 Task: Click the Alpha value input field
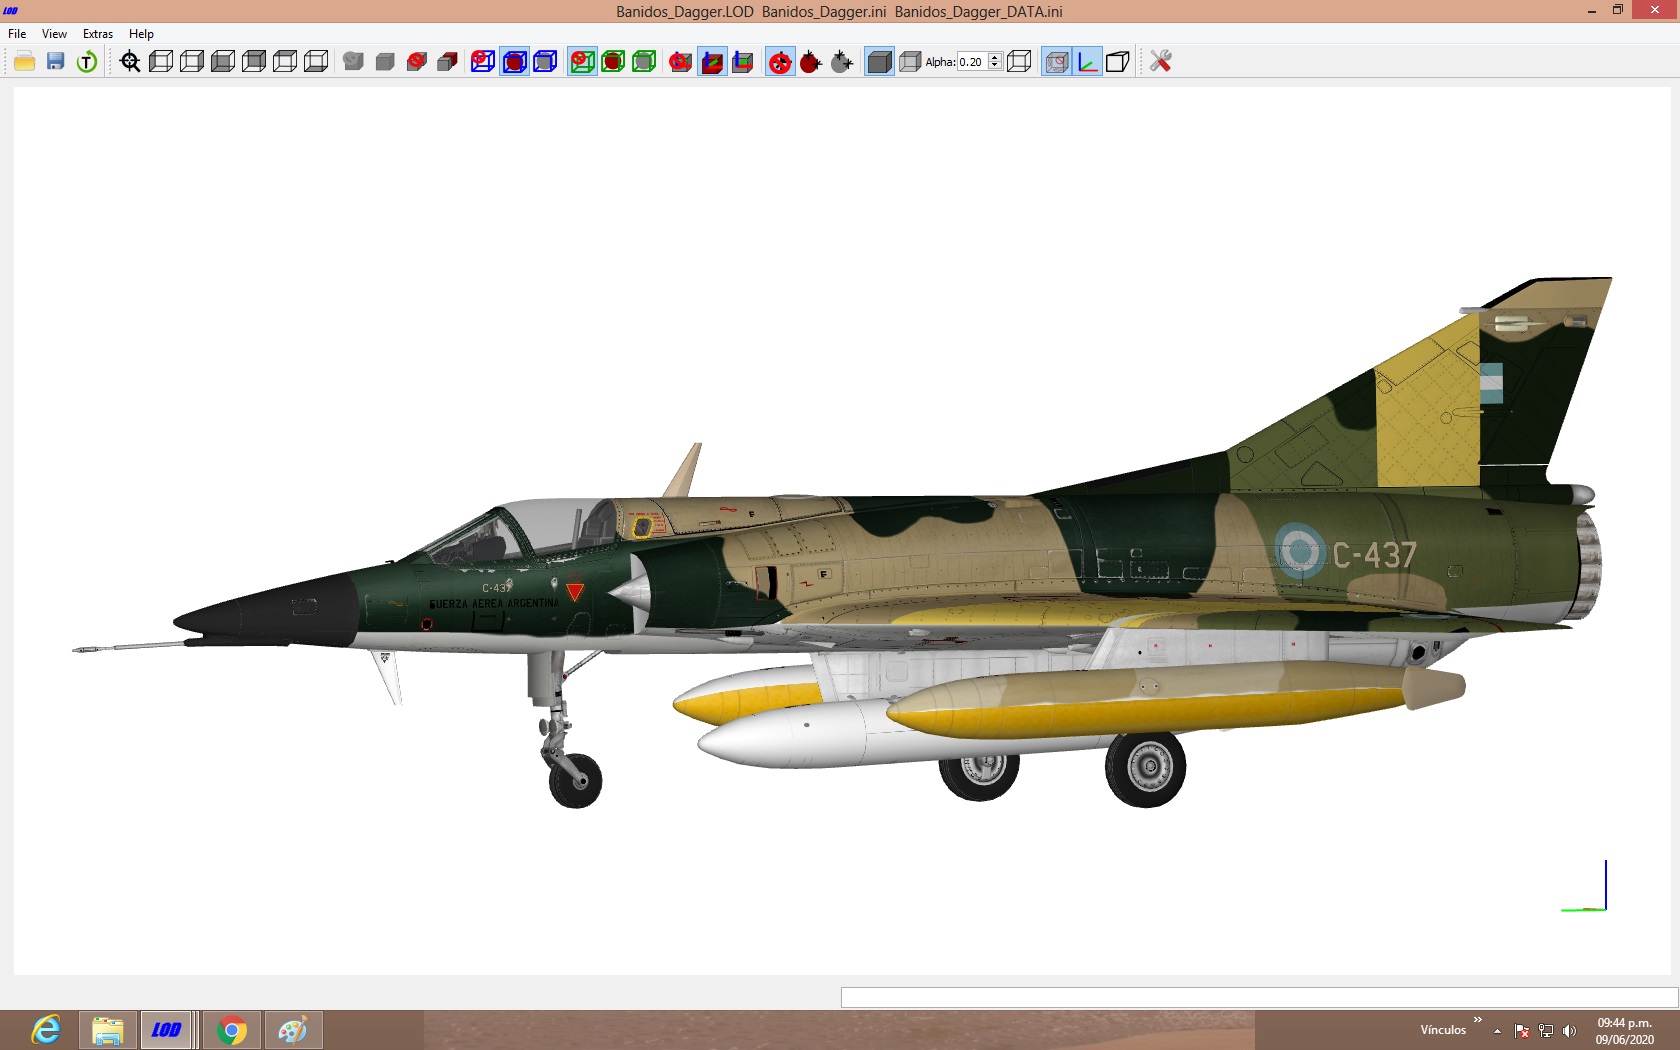coord(972,62)
